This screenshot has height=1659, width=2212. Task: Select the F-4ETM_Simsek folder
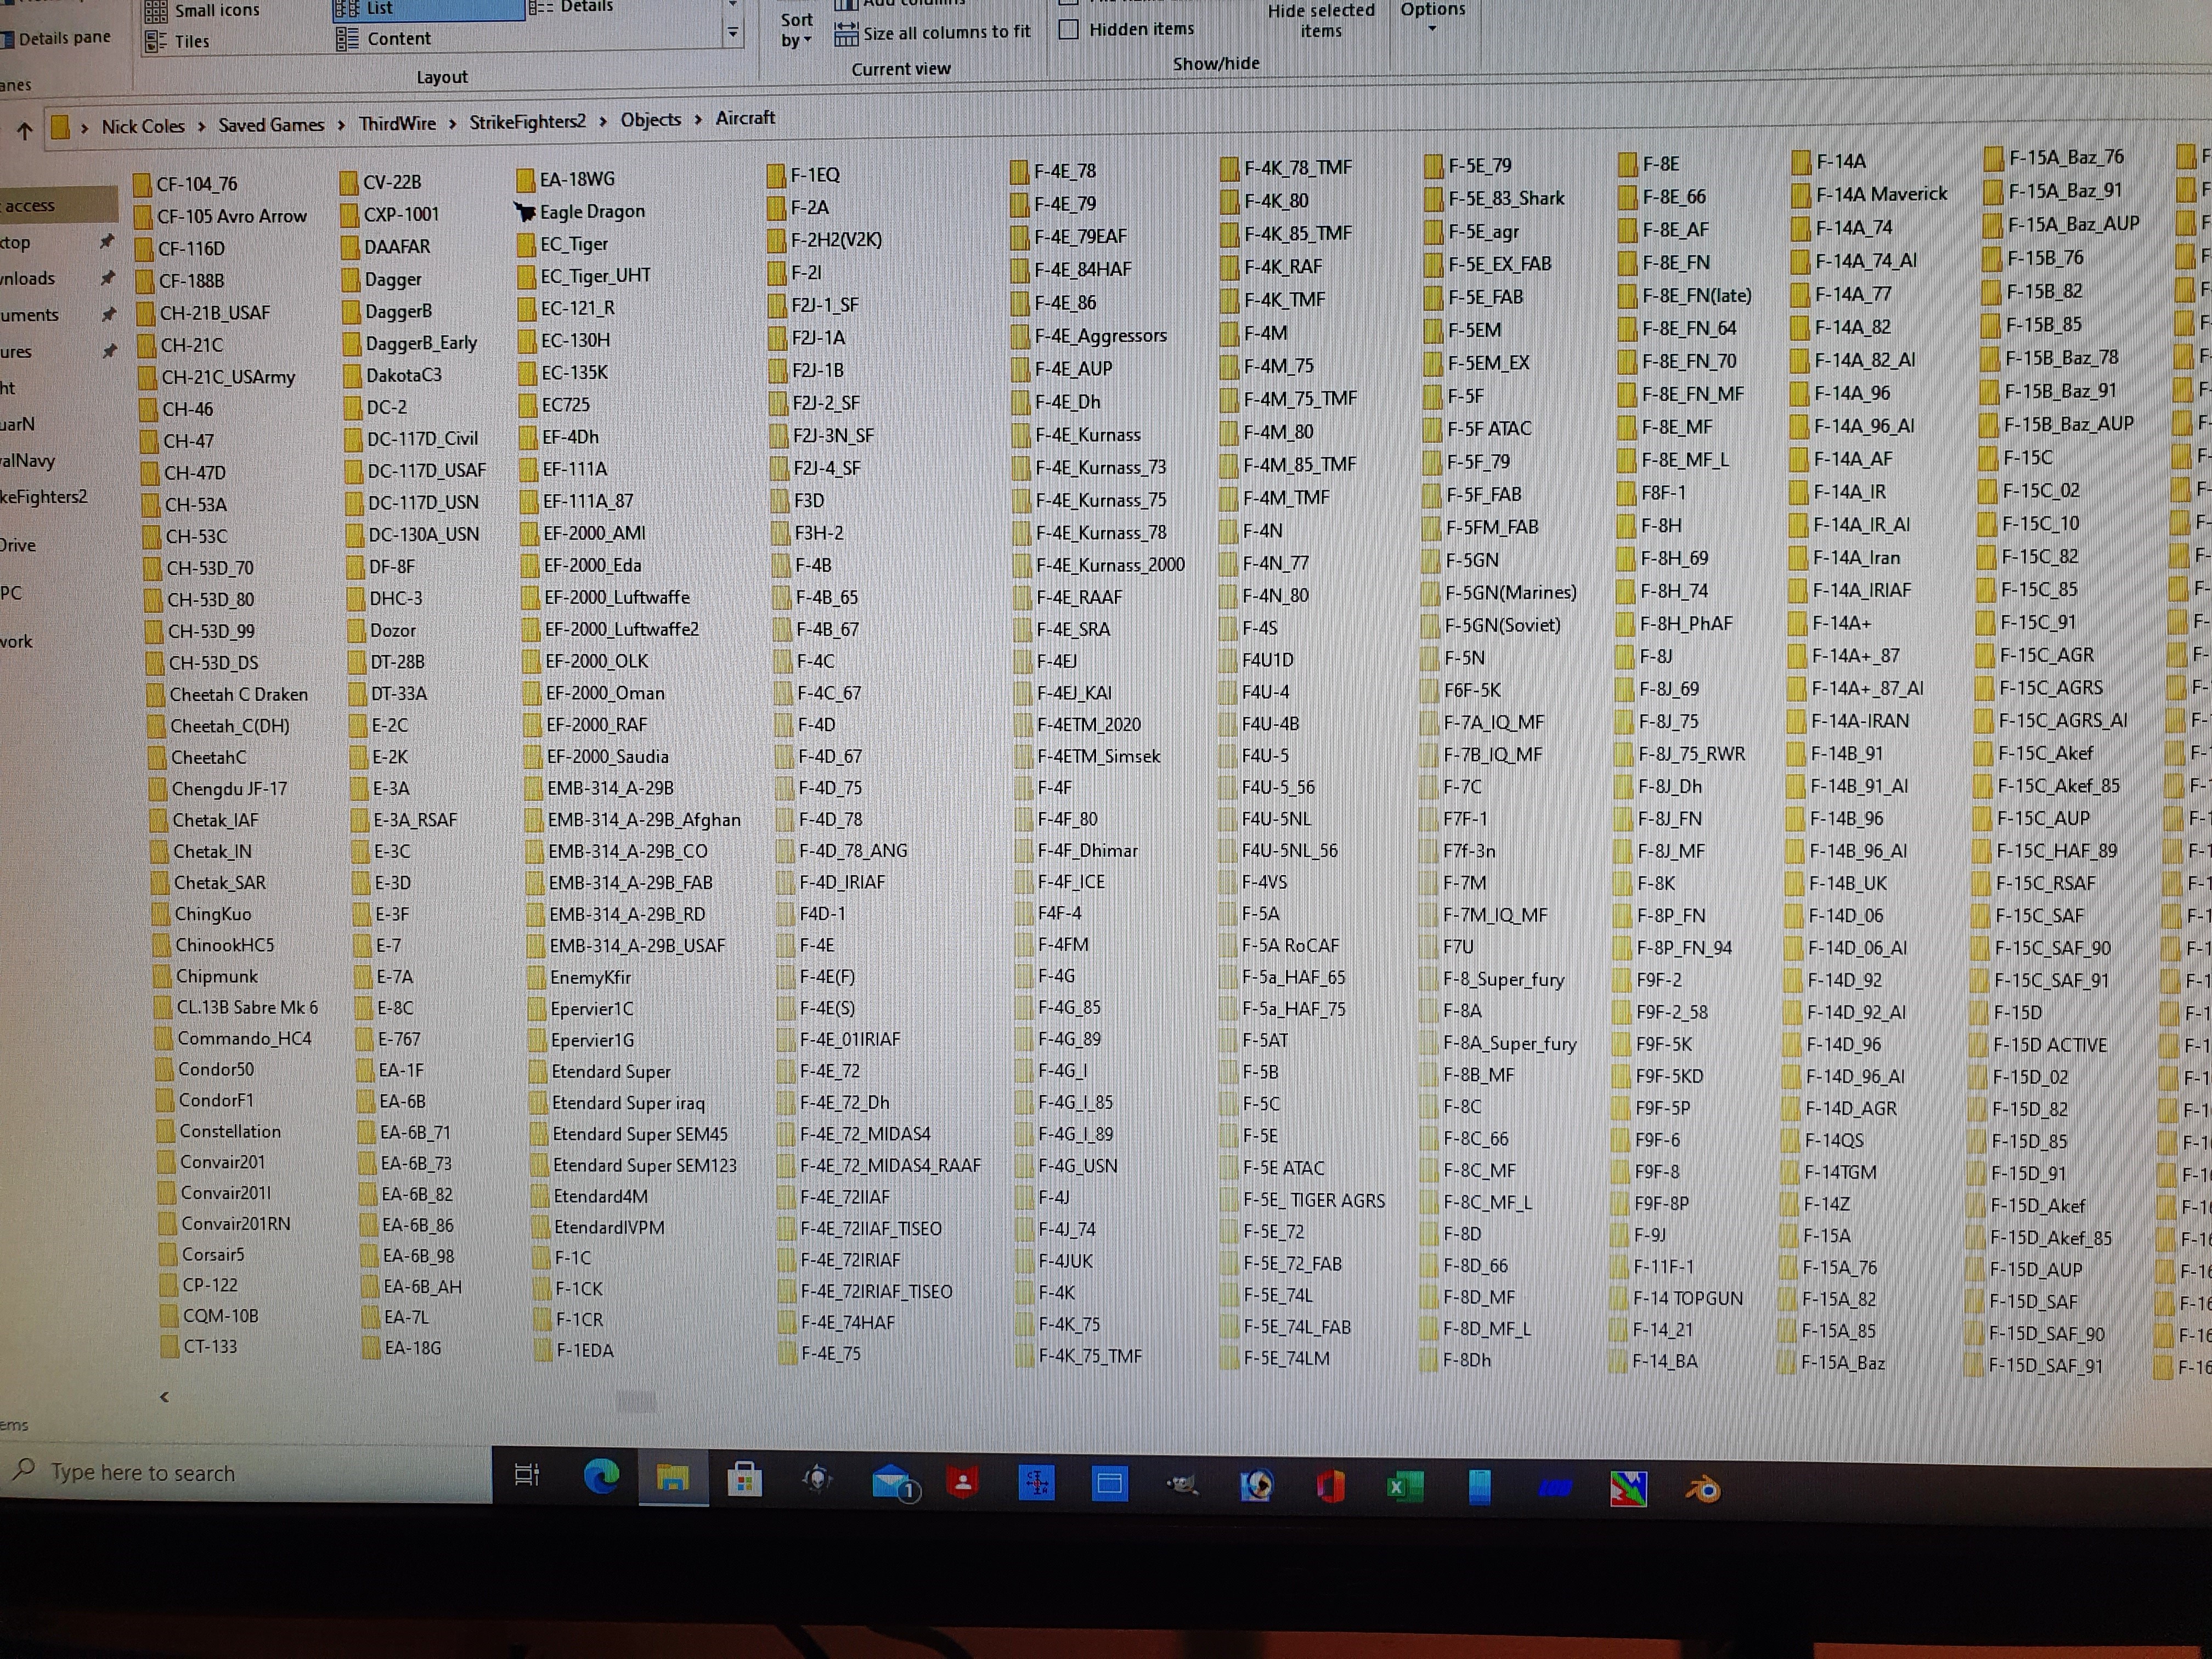(x=1087, y=756)
